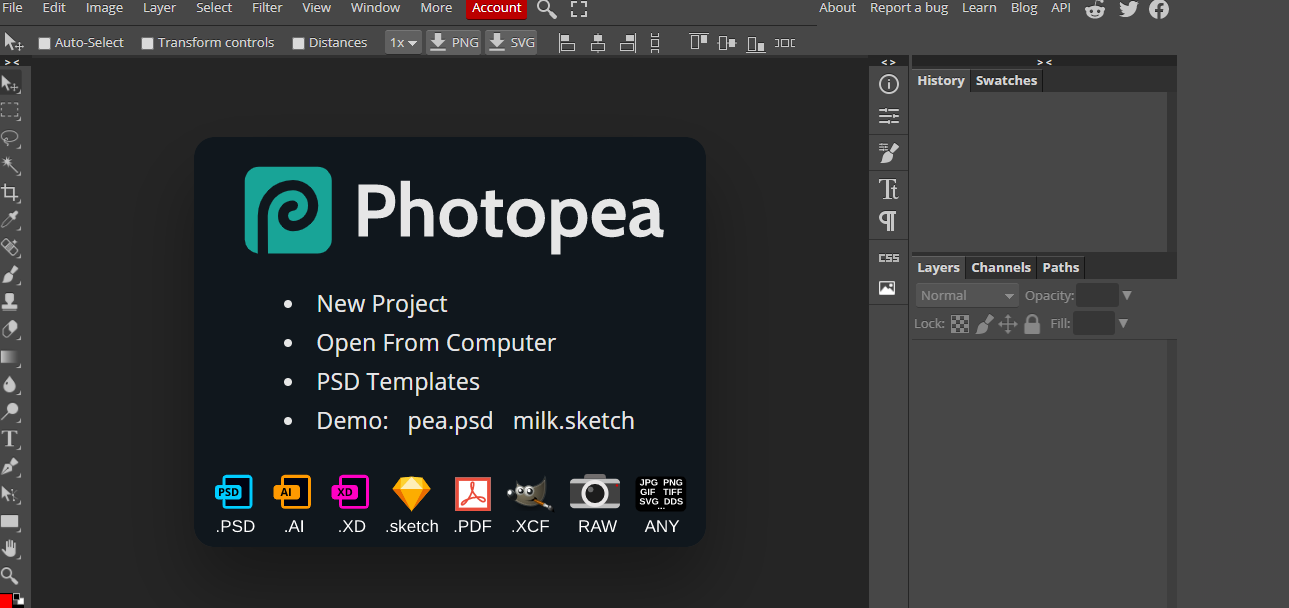The height and width of the screenshot is (608, 1289).
Task: Select the Type tool in left toolbar
Action: pyautogui.click(x=11, y=438)
